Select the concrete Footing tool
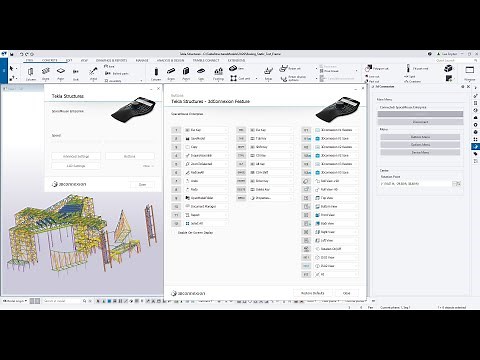 218,74
